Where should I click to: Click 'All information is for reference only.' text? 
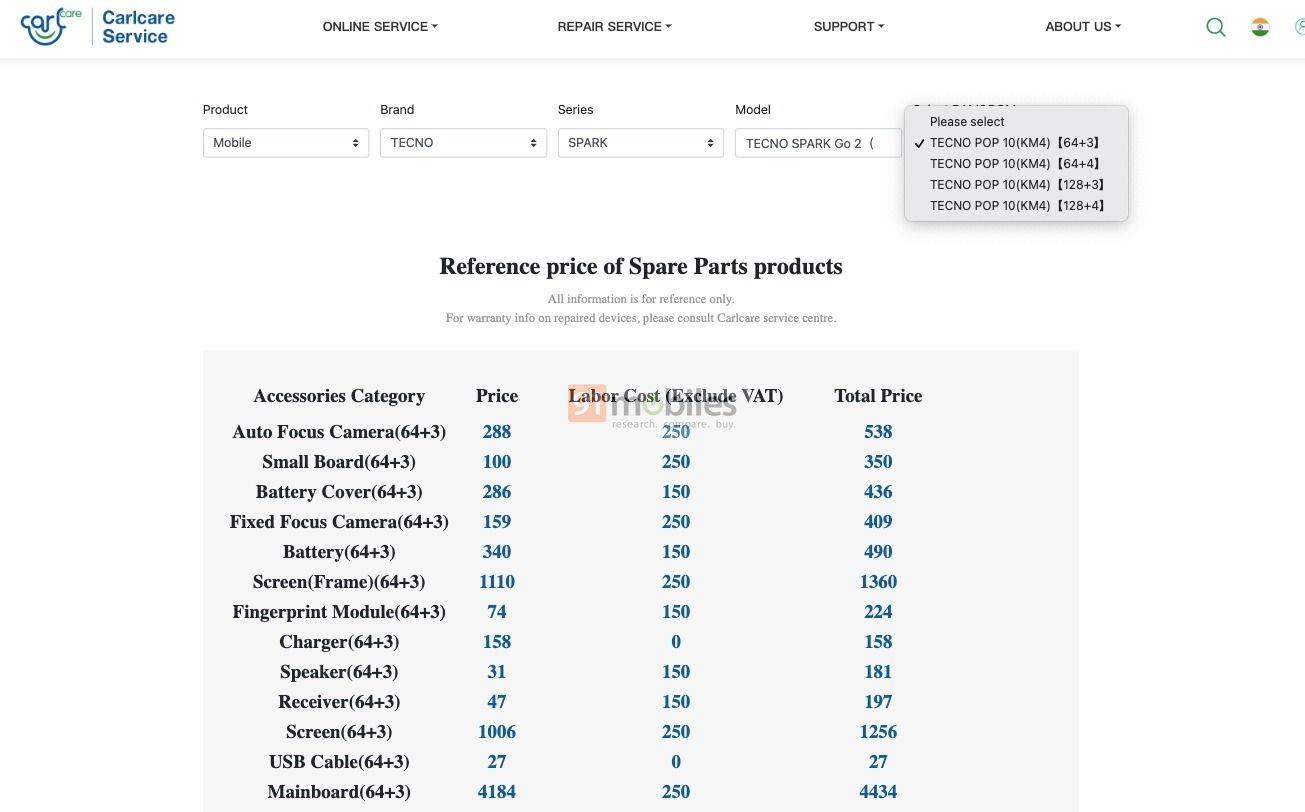coord(641,299)
